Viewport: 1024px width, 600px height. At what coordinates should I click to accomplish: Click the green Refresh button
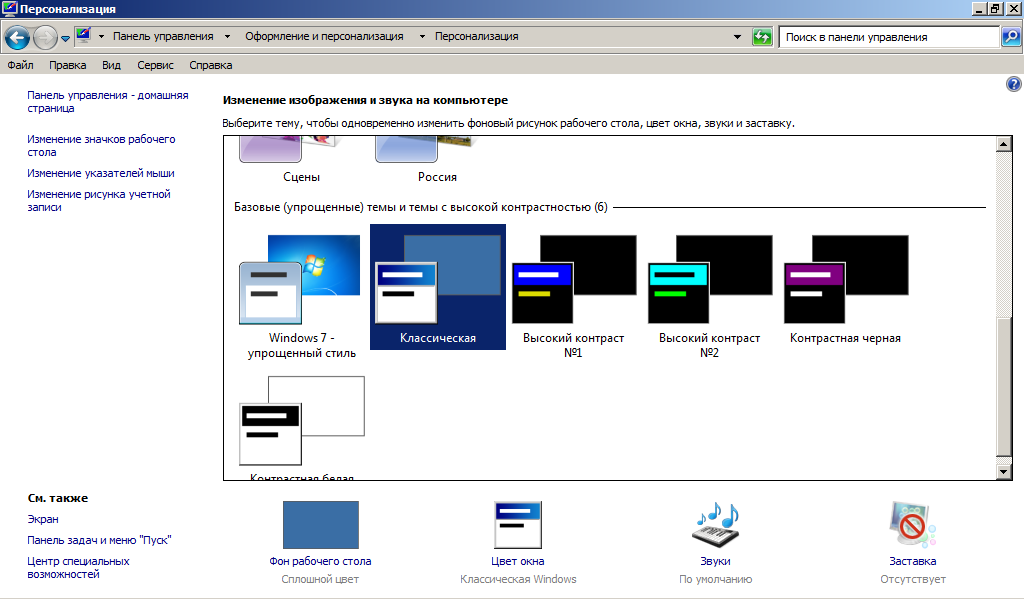click(x=762, y=37)
